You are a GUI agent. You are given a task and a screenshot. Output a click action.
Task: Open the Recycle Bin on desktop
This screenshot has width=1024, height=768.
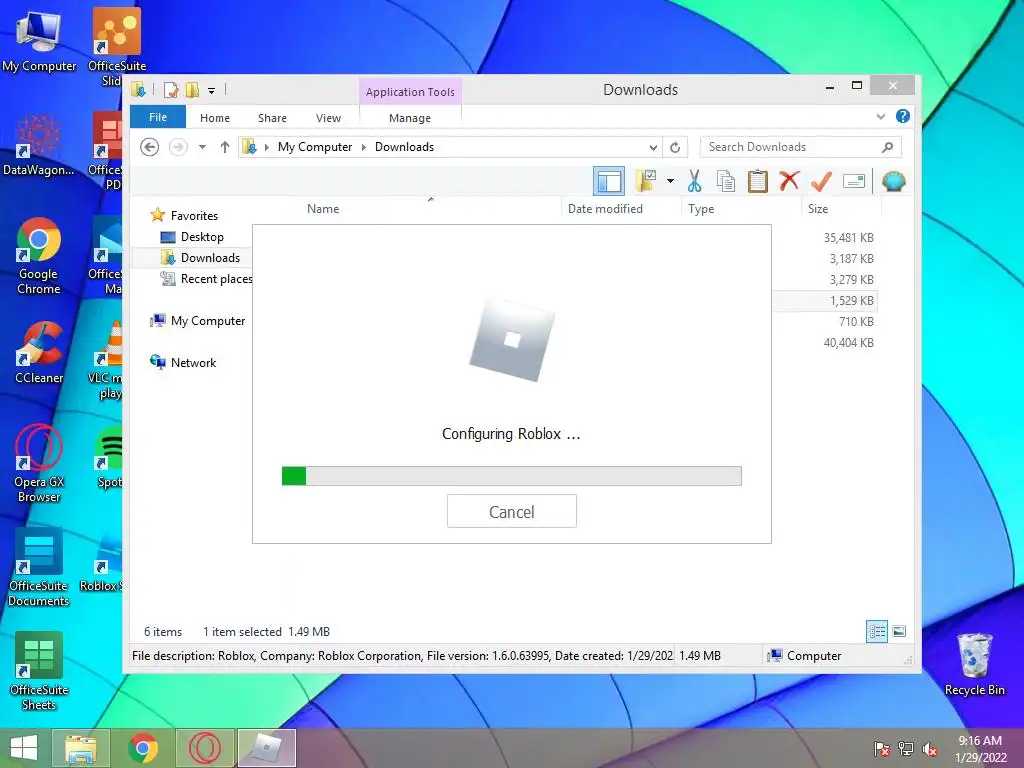pyautogui.click(x=974, y=665)
